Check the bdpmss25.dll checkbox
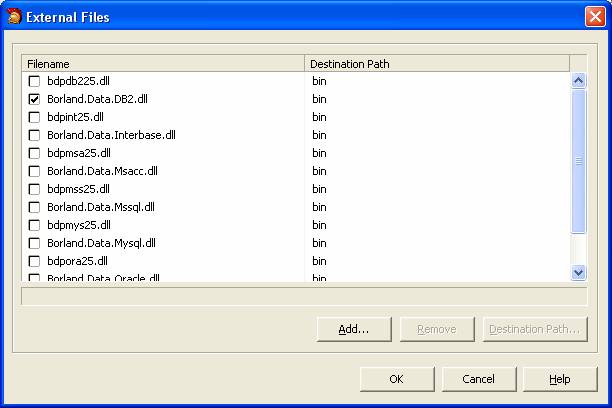This screenshot has height=408, width=612. click(34, 189)
